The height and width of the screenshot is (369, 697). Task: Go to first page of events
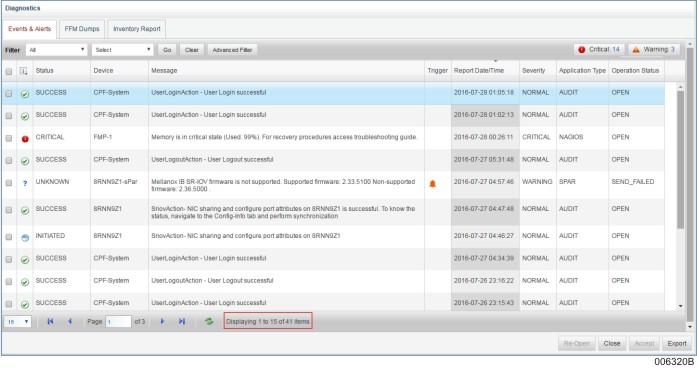[x=50, y=321]
